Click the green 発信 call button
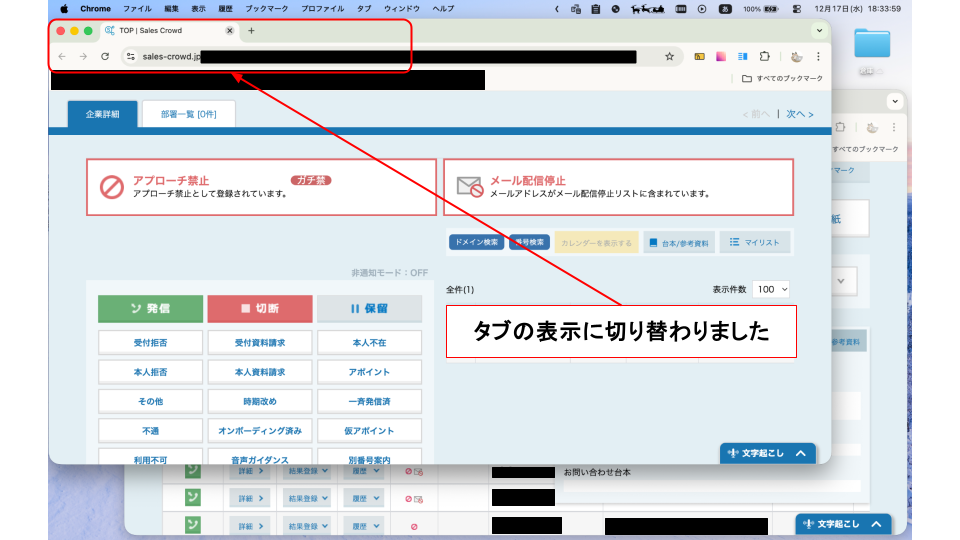Viewport: 960px width, 540px height. tap(150, 309)
